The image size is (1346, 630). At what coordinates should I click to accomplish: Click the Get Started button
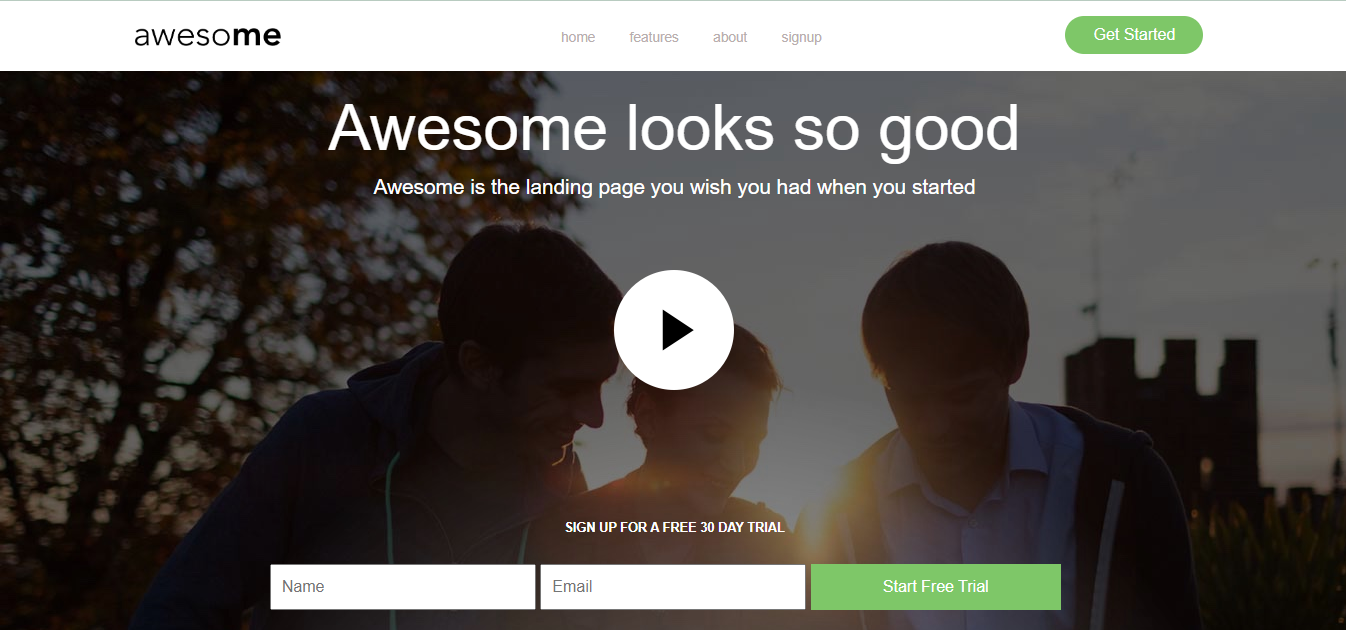pos(1134,35)
